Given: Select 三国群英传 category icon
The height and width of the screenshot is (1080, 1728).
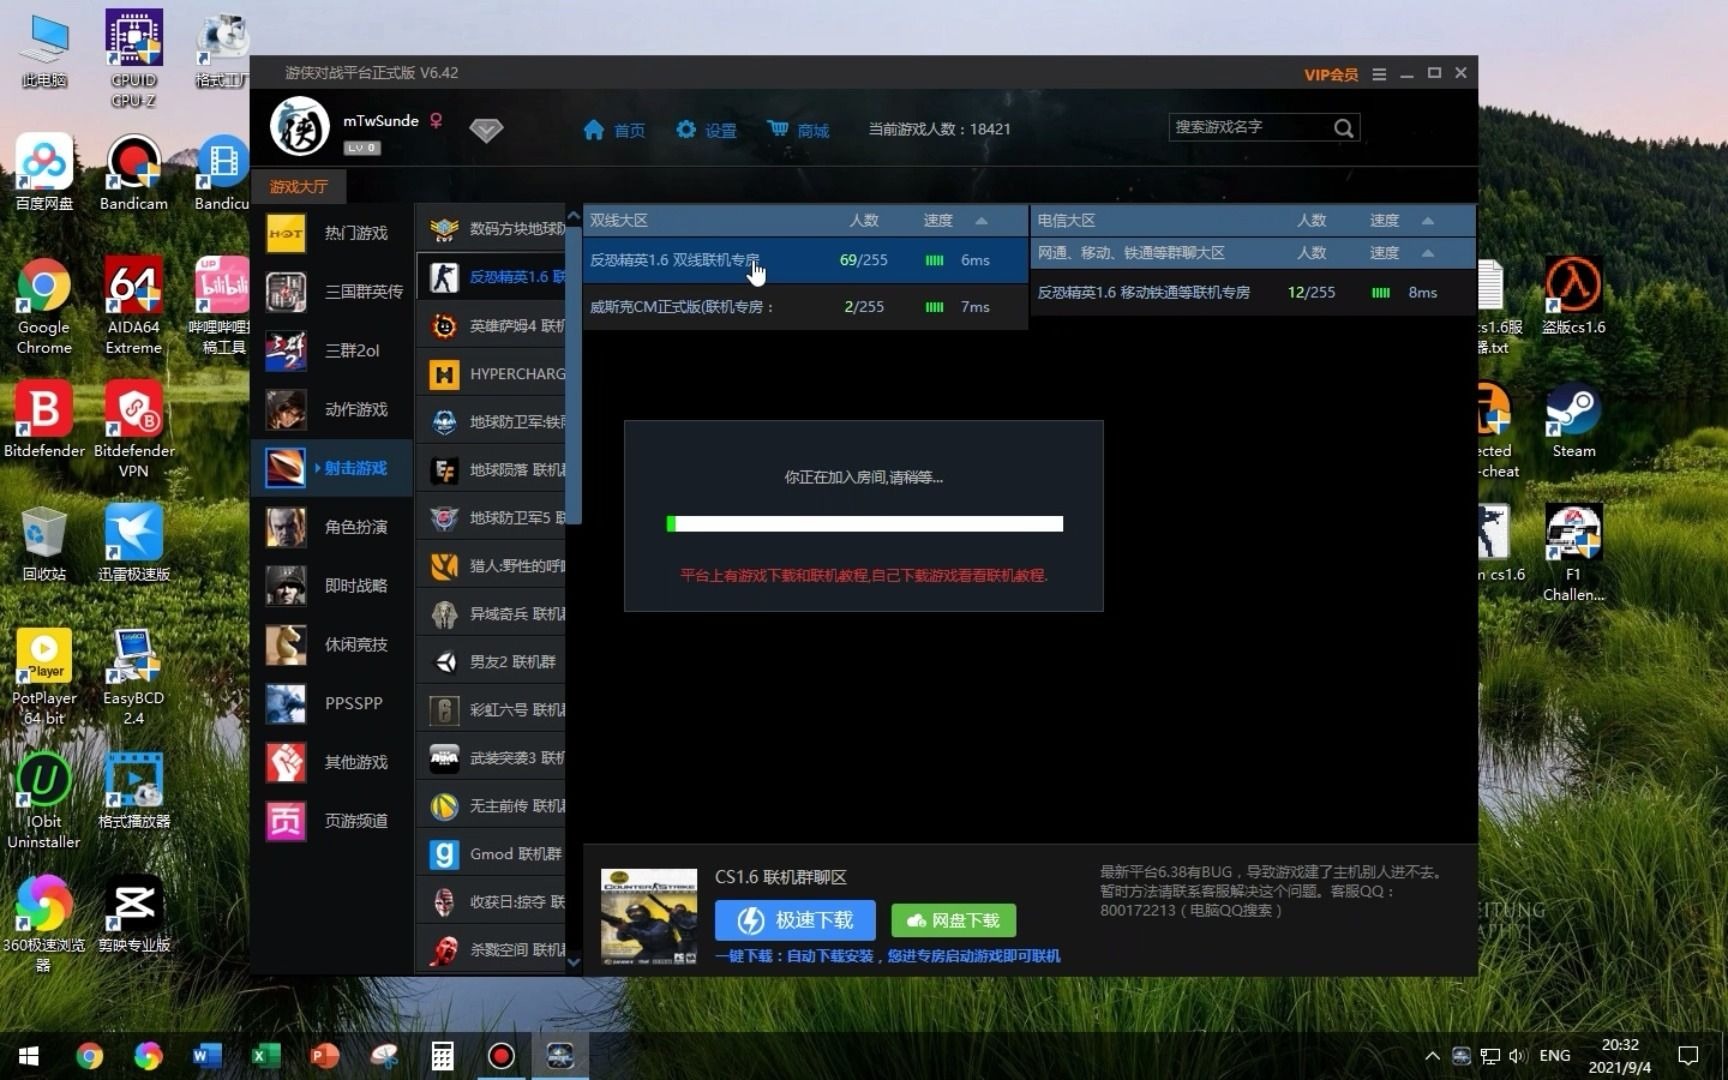Looking at the screenshot, I should (286, 292).
